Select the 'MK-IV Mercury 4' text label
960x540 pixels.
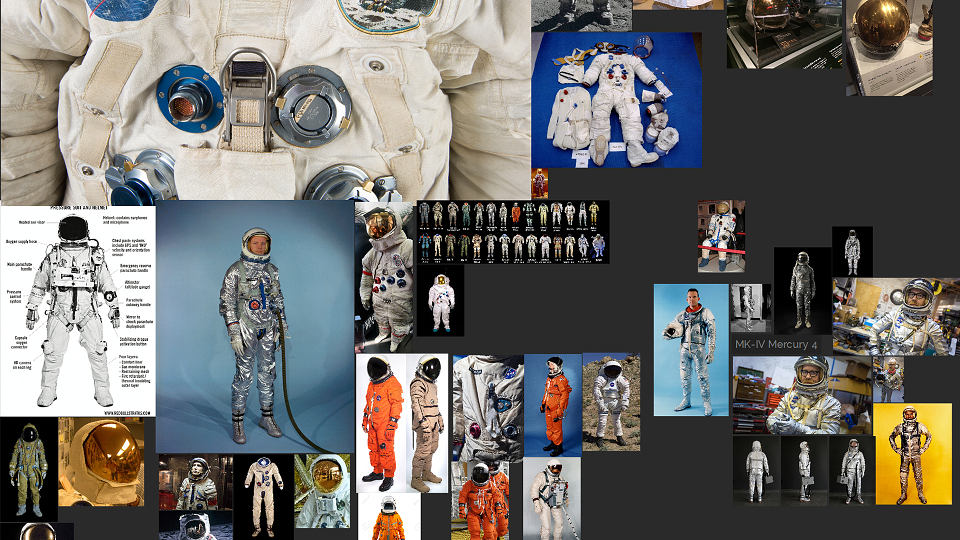[776, 345]
